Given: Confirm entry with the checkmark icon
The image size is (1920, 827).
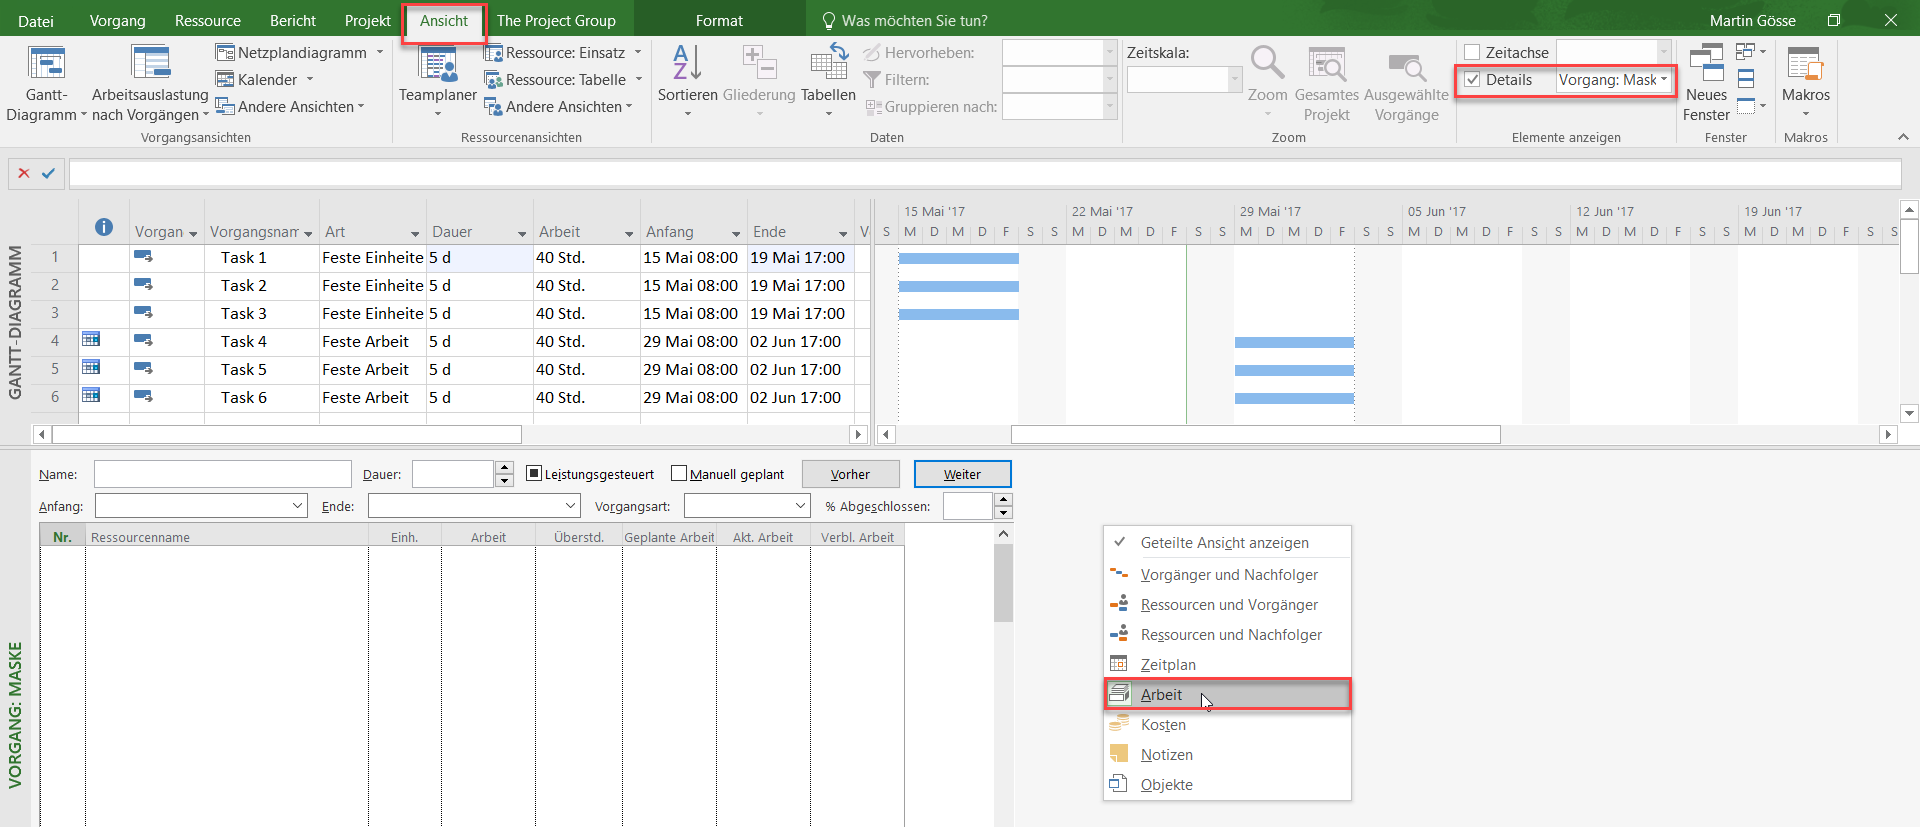Looking at the screenshot, I should pyautogui.click(x=48, y=174).
